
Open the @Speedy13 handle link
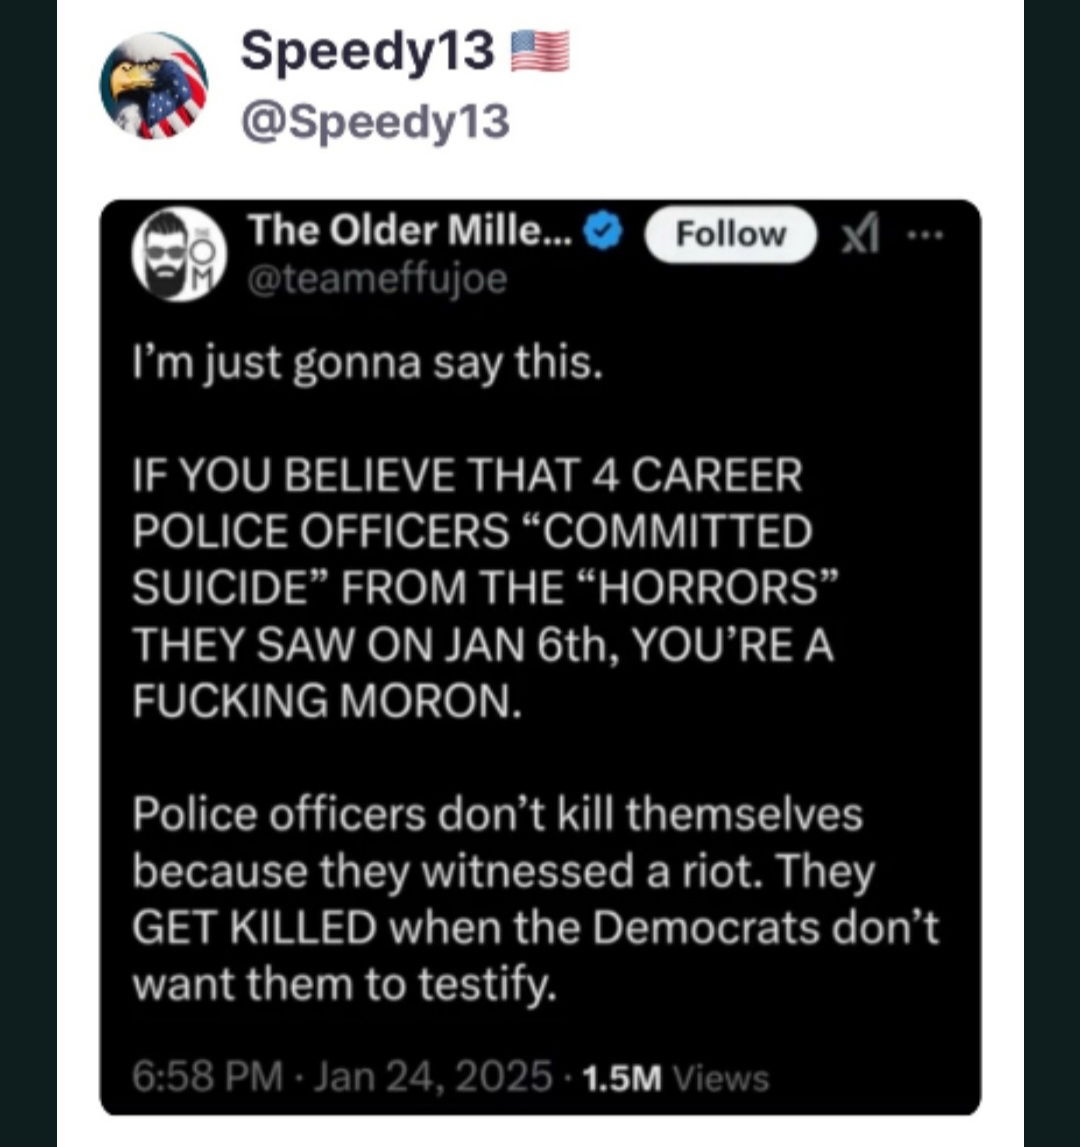click(x=375, y=122)
